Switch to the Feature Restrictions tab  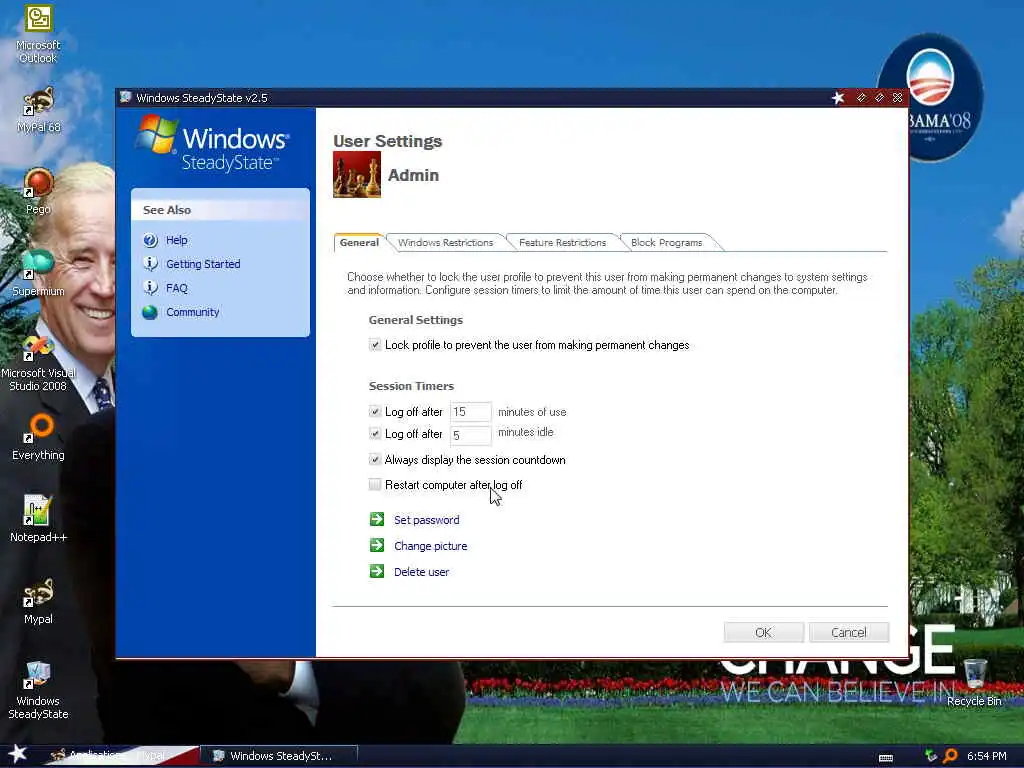pos(562,242)
